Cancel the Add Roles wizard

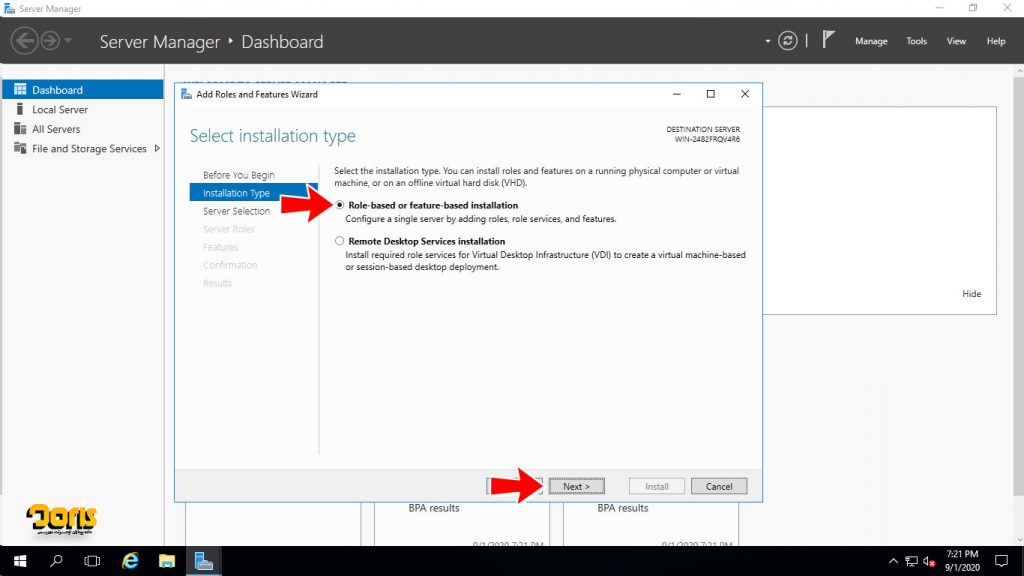coord(718,486)
